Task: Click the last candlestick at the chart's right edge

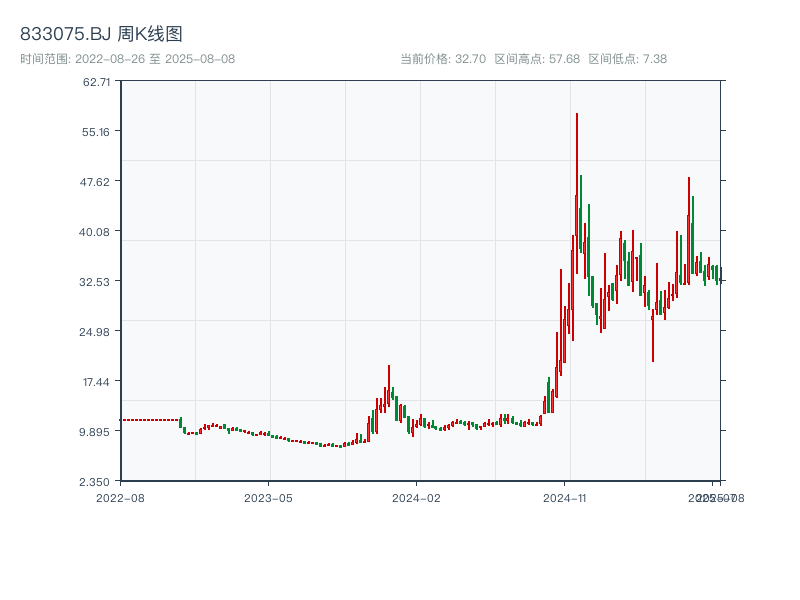Action: (x=720, y=276)
